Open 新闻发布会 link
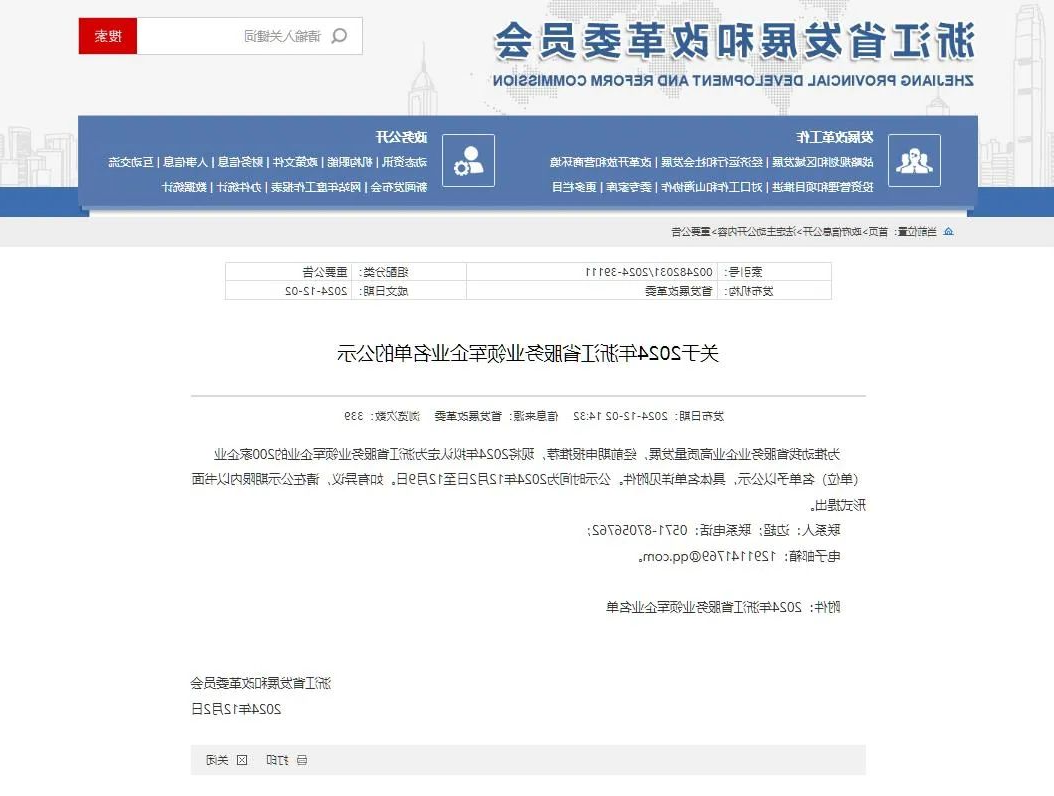 [399, 187]
